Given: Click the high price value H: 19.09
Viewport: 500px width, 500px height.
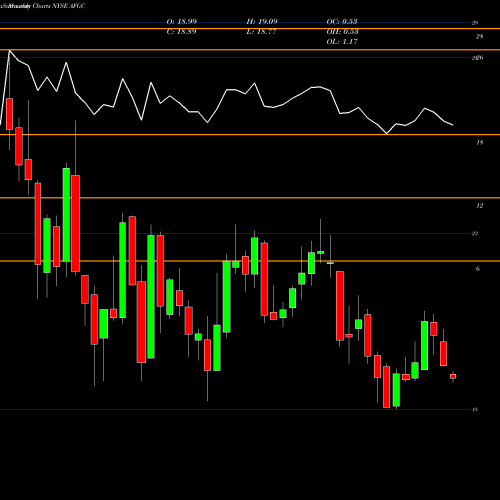Looking at the screenshot, I should (262, 22).
